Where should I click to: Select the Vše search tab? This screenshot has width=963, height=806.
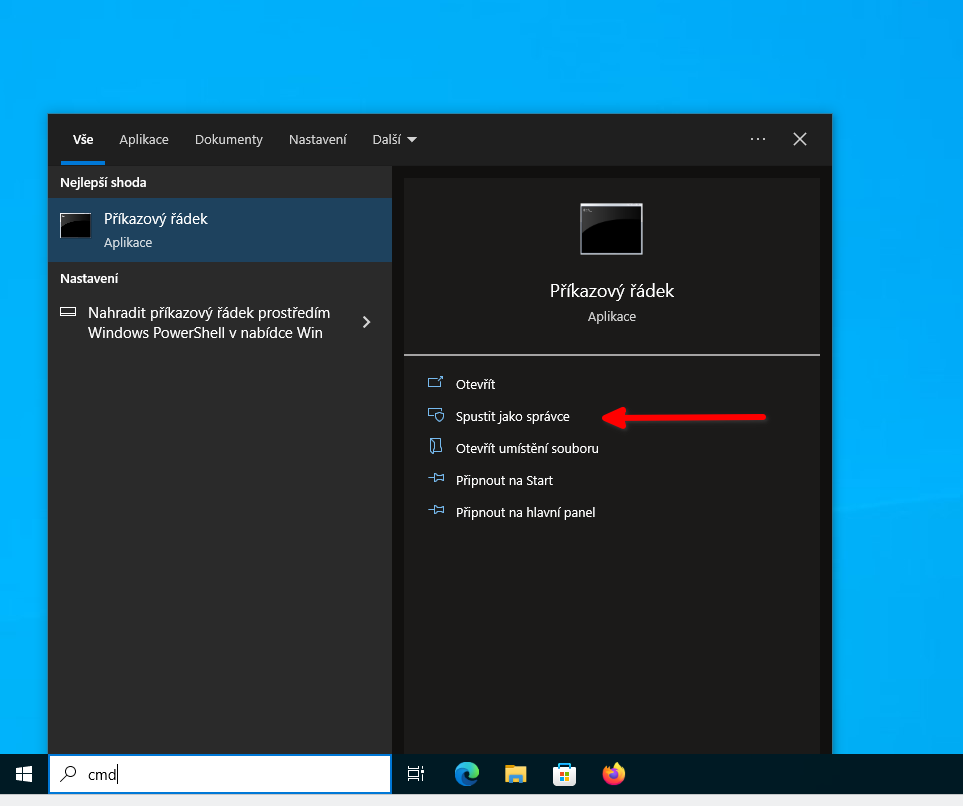click(x=83, y=140)
